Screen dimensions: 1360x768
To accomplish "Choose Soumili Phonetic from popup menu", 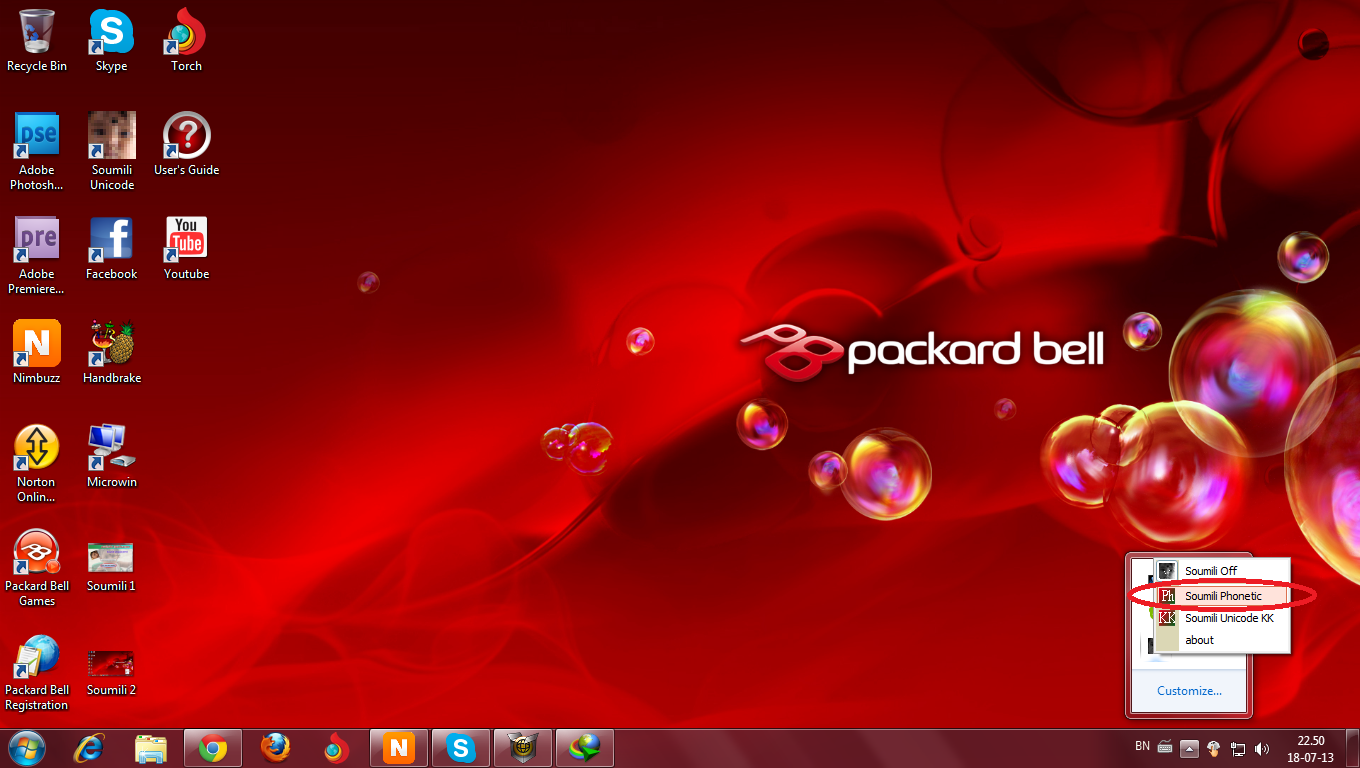I will click(x=1222, y=596).
